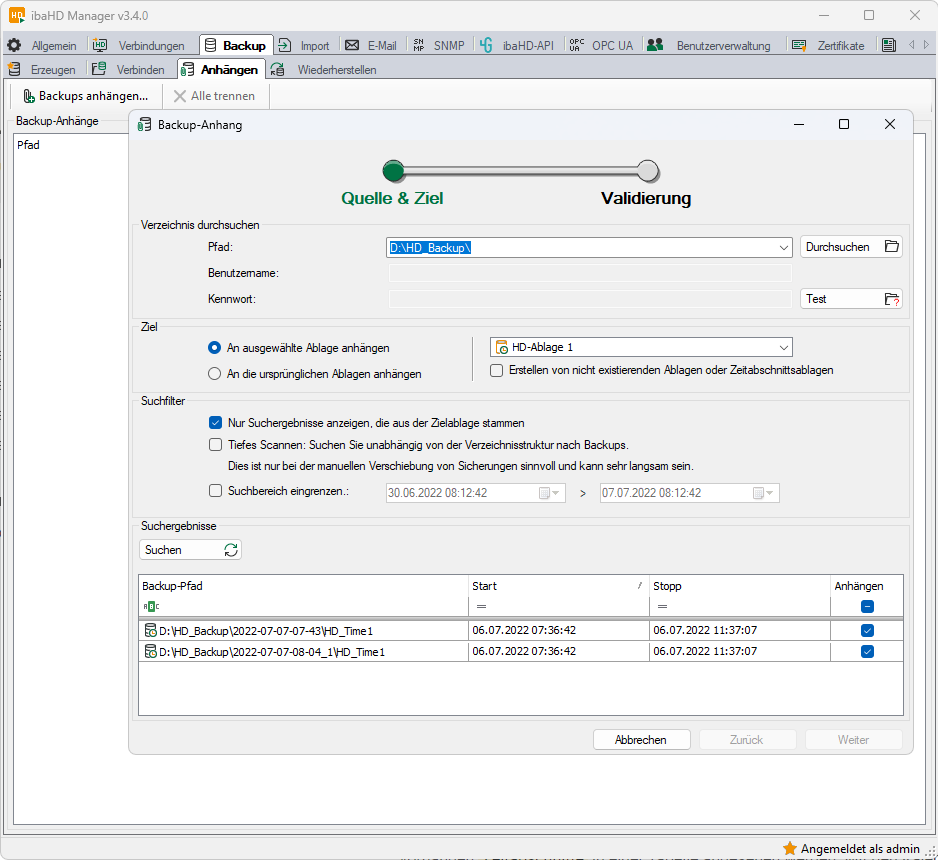Enable the Tiefes Scannen checkbox
Image resolution: width=938 pixels, height=860 pixels.
click(x=215, y=445)
